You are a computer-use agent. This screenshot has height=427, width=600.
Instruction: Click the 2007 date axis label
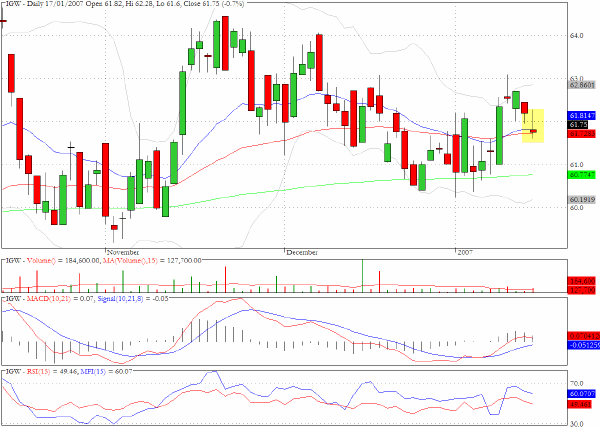click(465, 253)
